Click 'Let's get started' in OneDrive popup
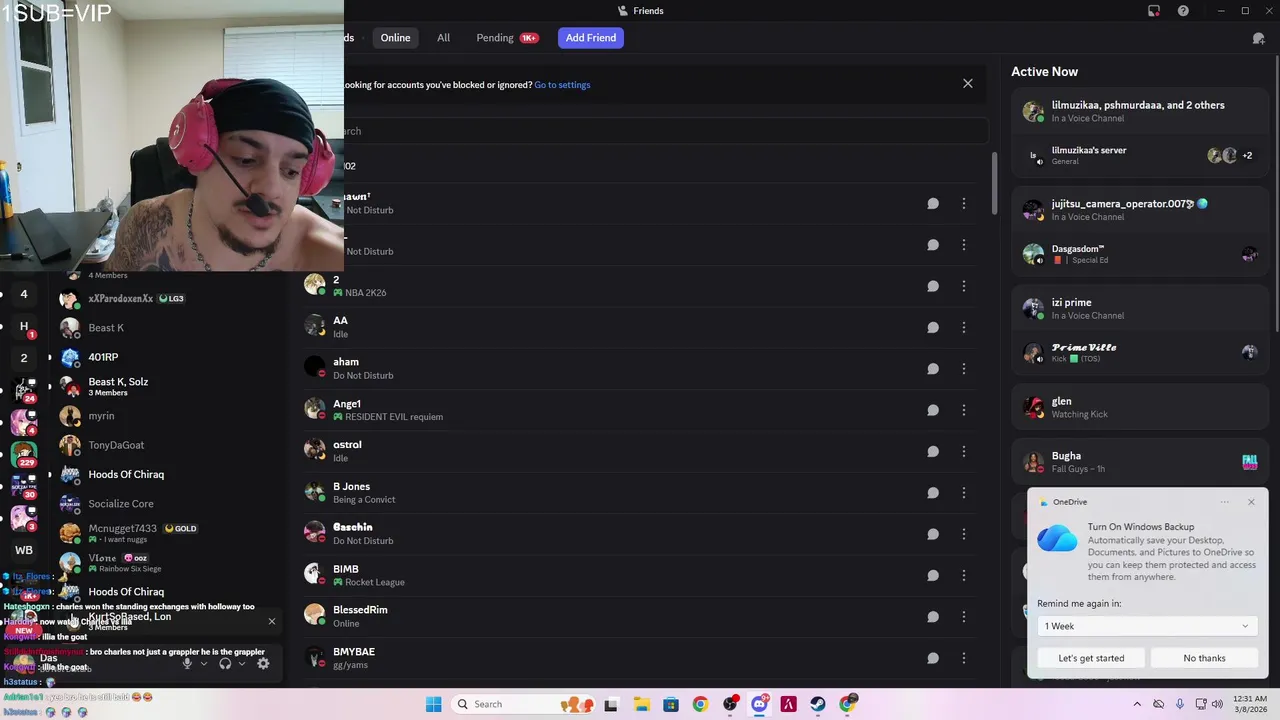This screenshot has height=720, width=1280. coord(1091,658)
